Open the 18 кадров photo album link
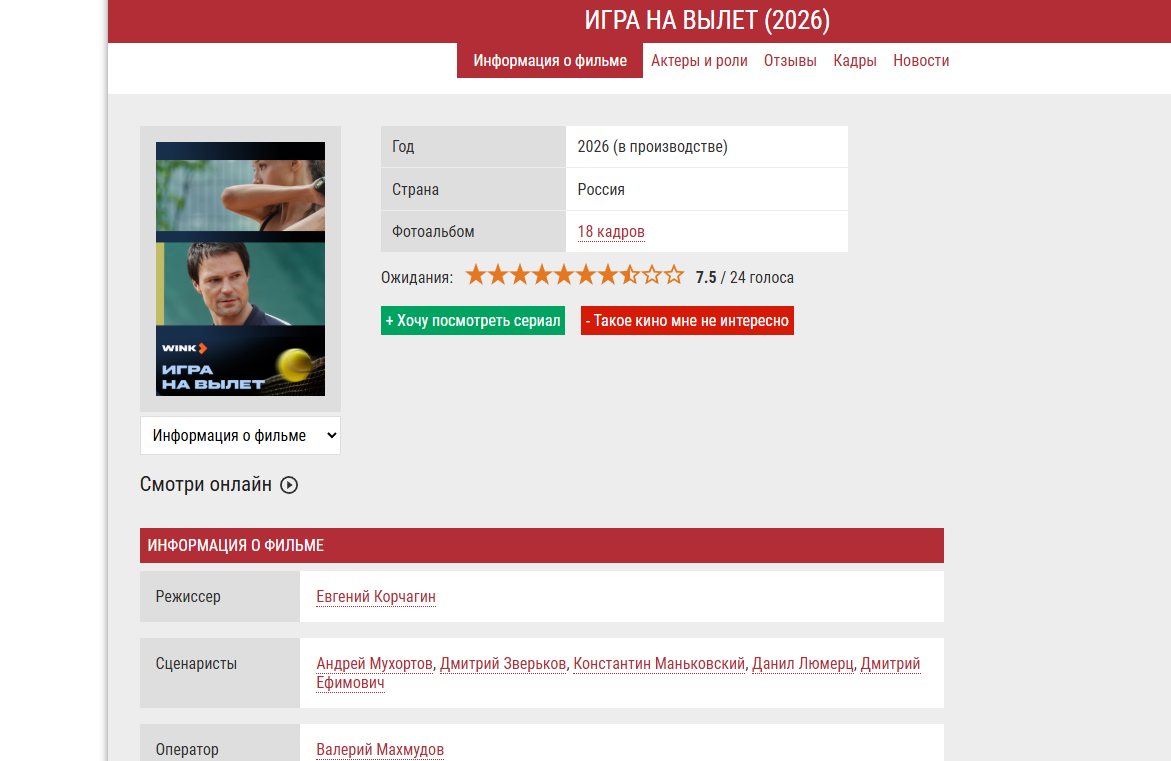Image resolution: width=1171 pixels, height=761 pixels. (x=611, y=232)
